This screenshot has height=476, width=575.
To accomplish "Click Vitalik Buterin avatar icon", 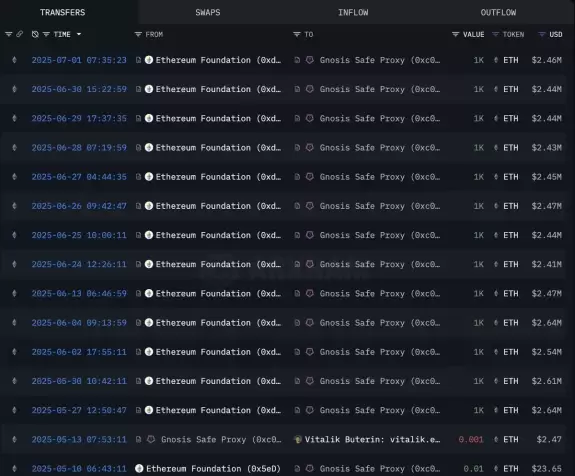I will point(298,439).
